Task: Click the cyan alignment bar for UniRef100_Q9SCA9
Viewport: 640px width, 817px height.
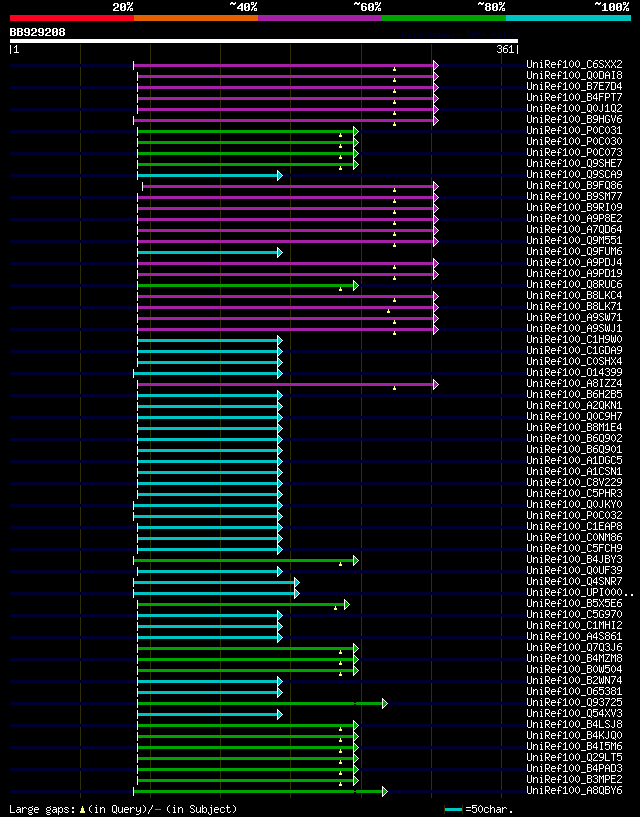Action: point(210,175)
